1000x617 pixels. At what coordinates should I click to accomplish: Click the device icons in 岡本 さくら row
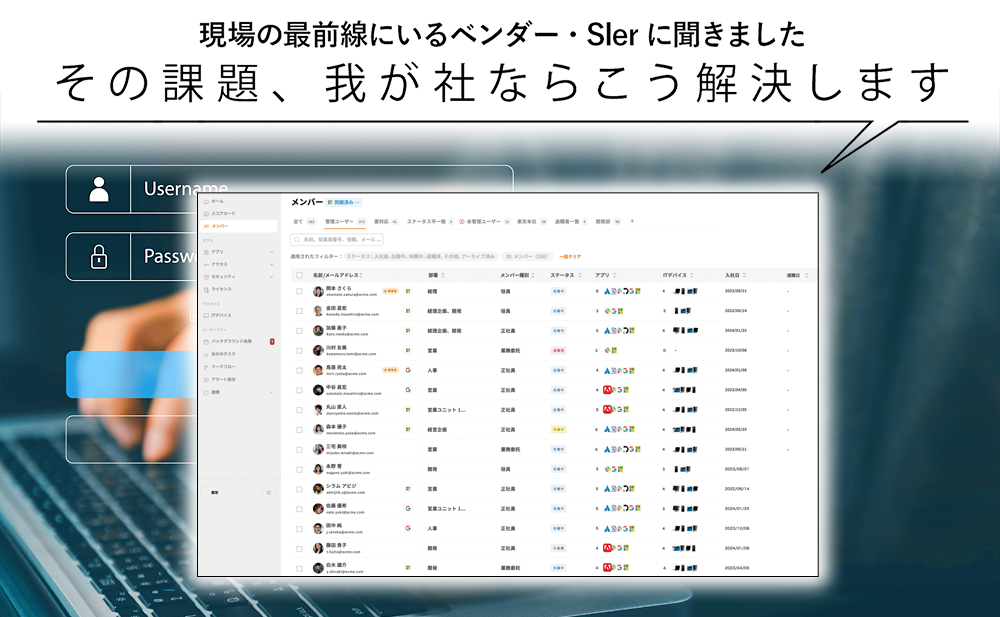[686, 291]
